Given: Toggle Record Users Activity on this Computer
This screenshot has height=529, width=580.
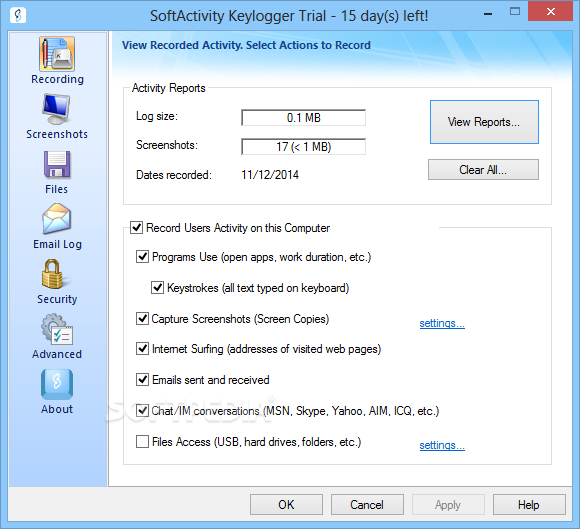Looking at the screenshot, I should 136,228.
